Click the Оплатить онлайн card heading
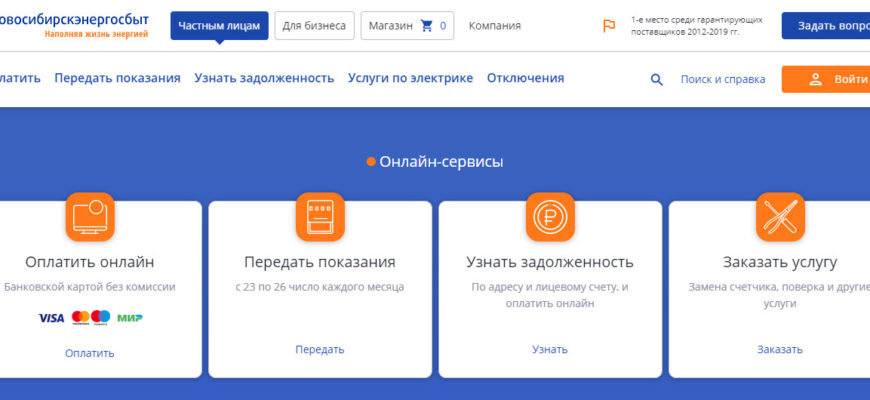 point(90,262)
